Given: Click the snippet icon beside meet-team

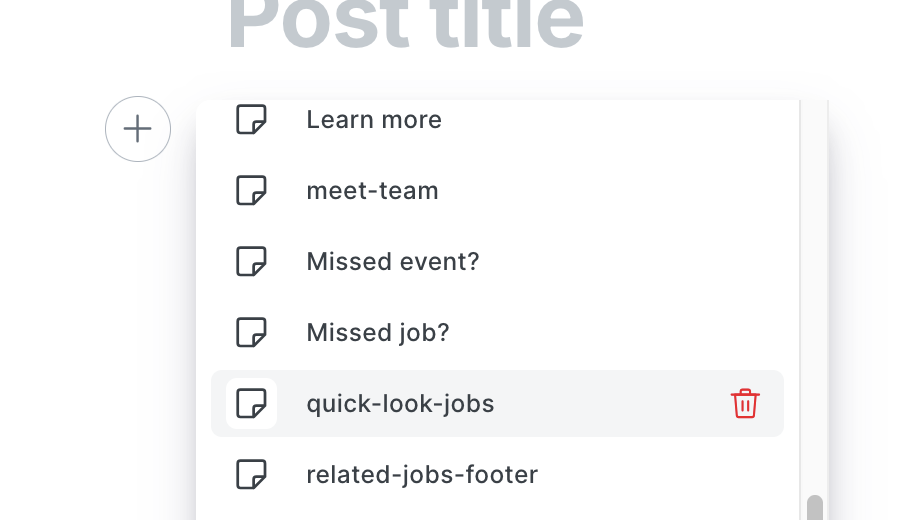Looking at the screenshot, I should 251,190.
